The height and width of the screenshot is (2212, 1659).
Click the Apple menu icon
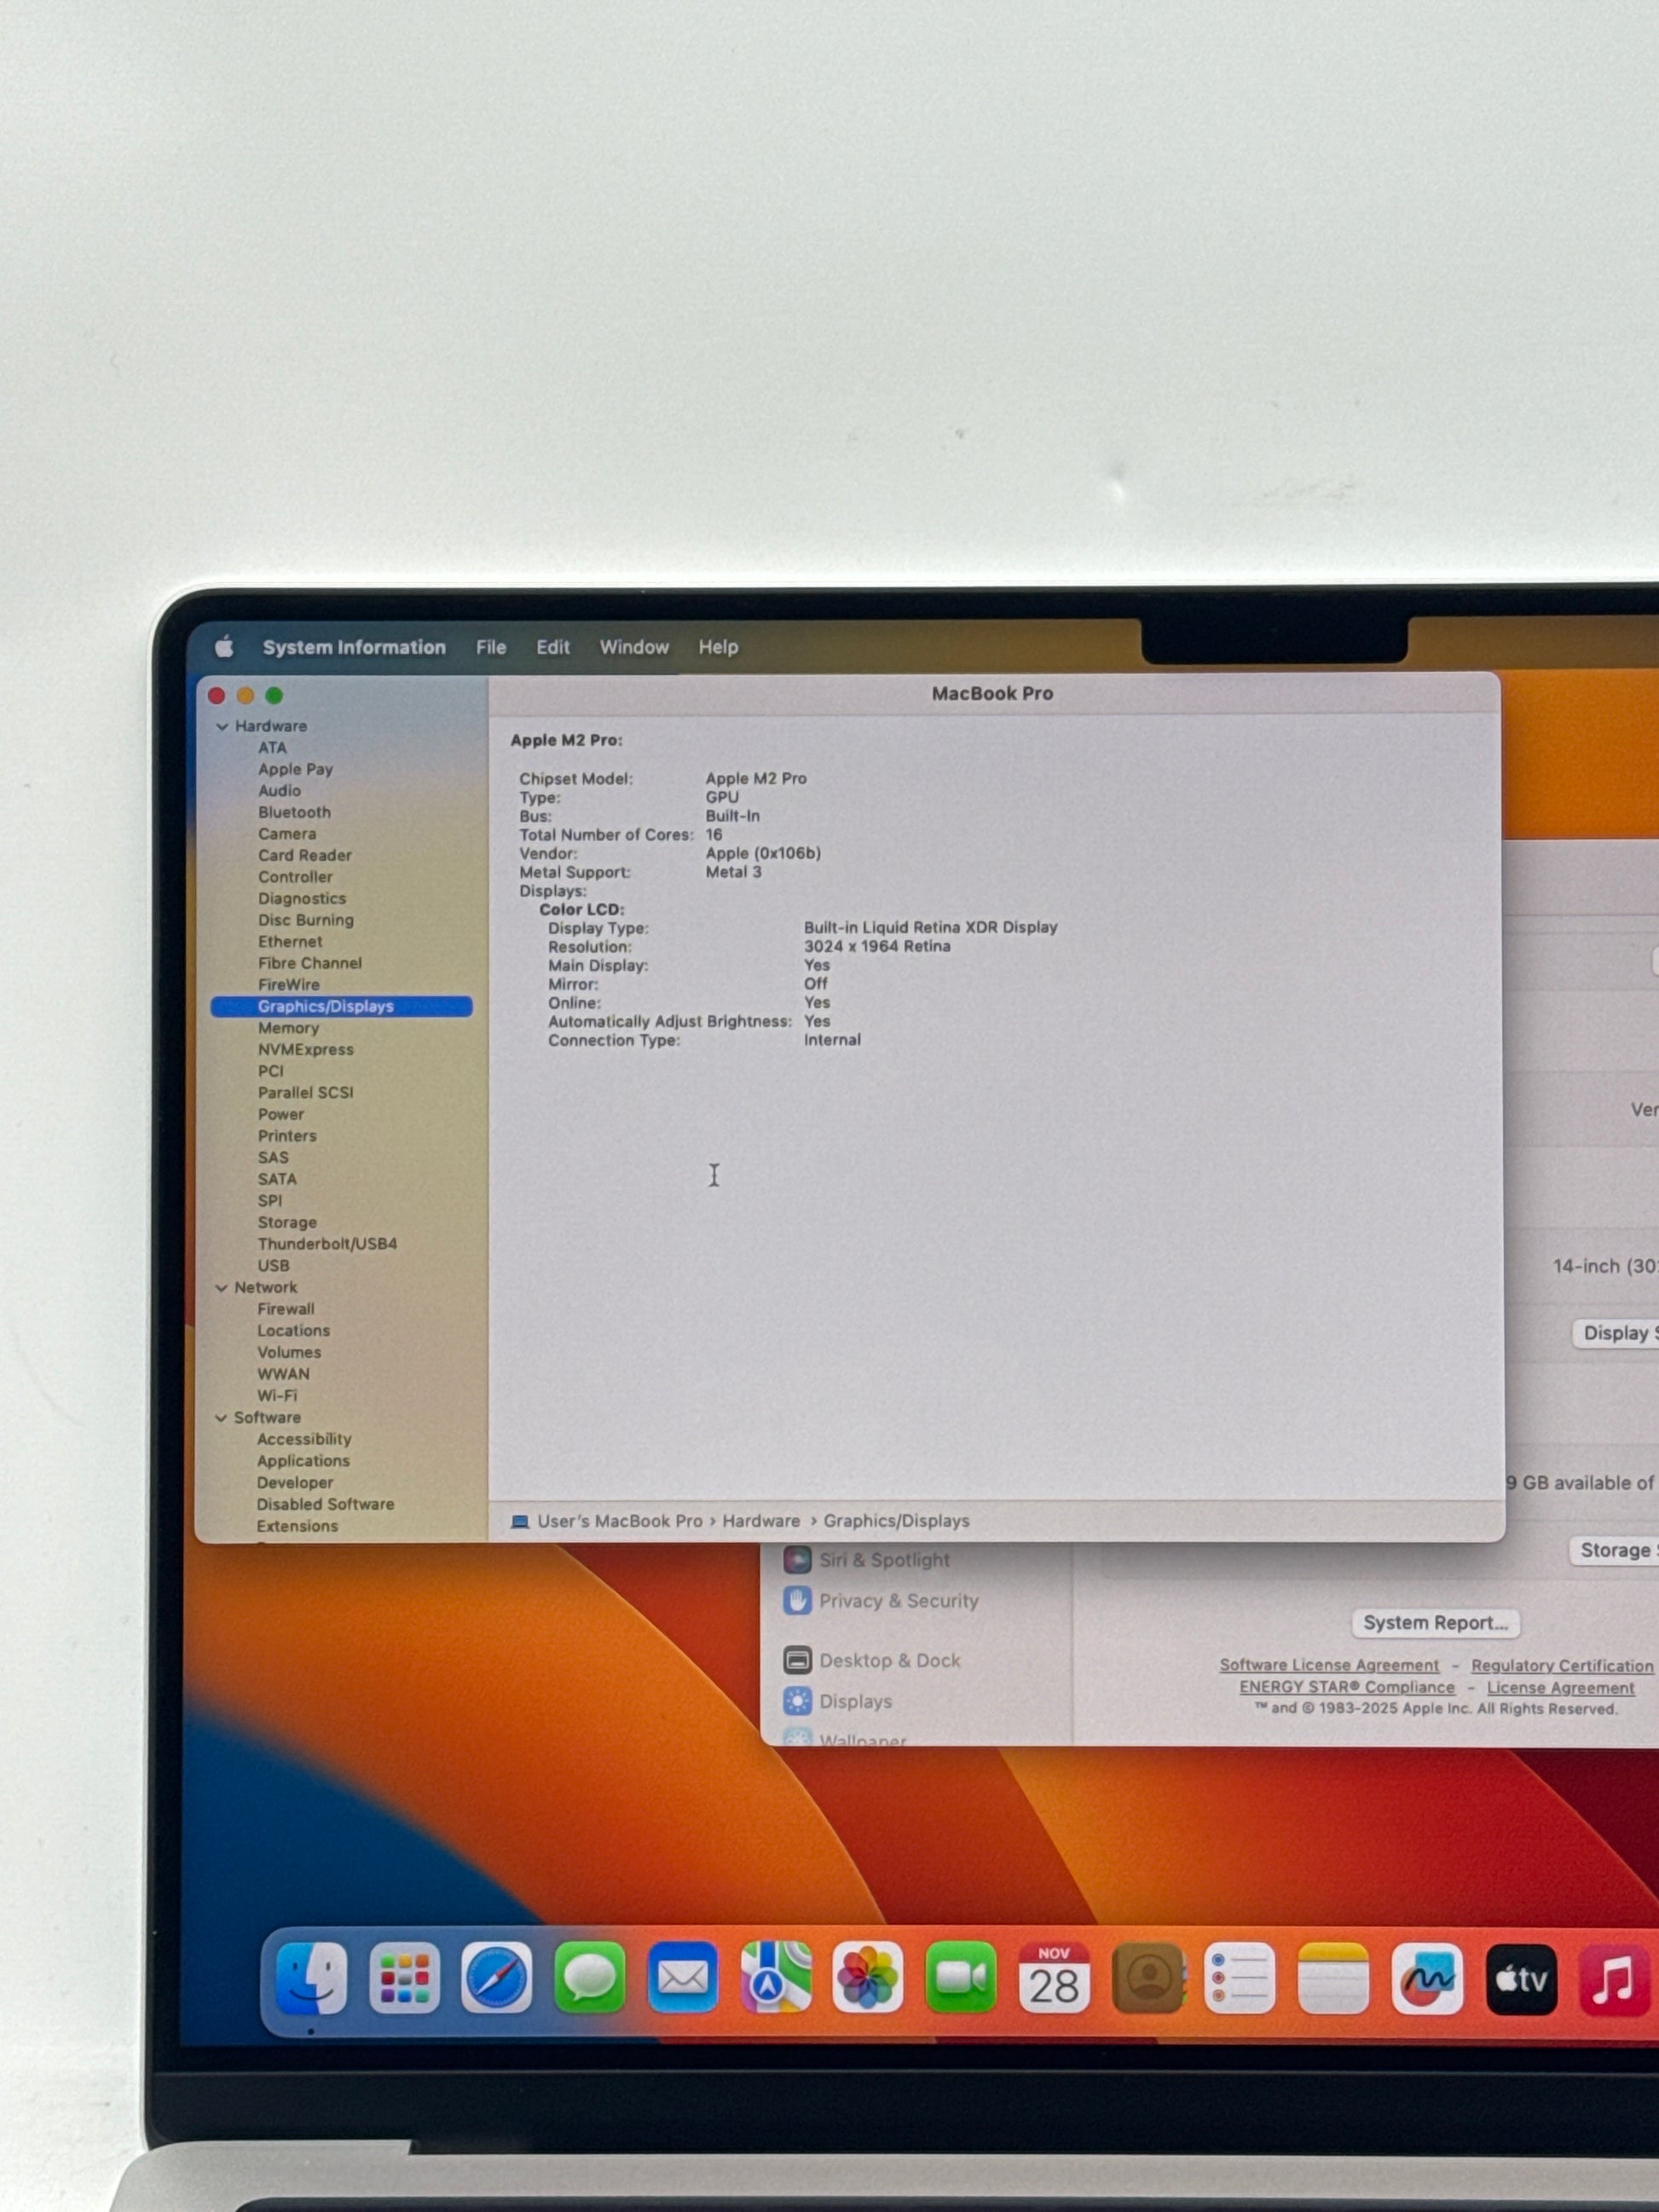[224, 647]
